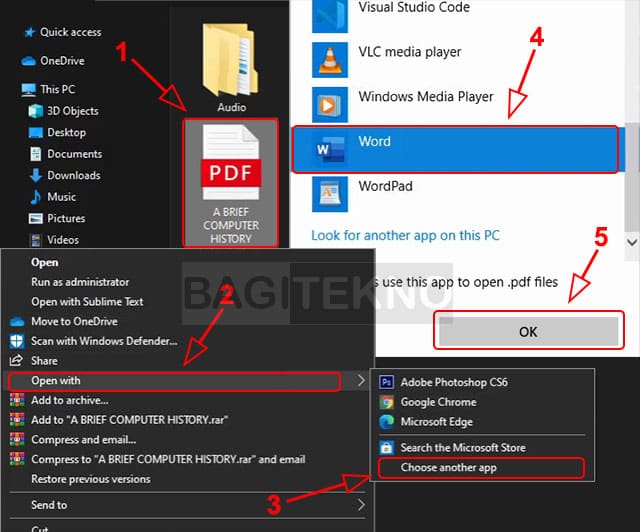Click the VLC media player cone icon
The height and width of the screenshot is (532, 640).
[x=330, y=60]
